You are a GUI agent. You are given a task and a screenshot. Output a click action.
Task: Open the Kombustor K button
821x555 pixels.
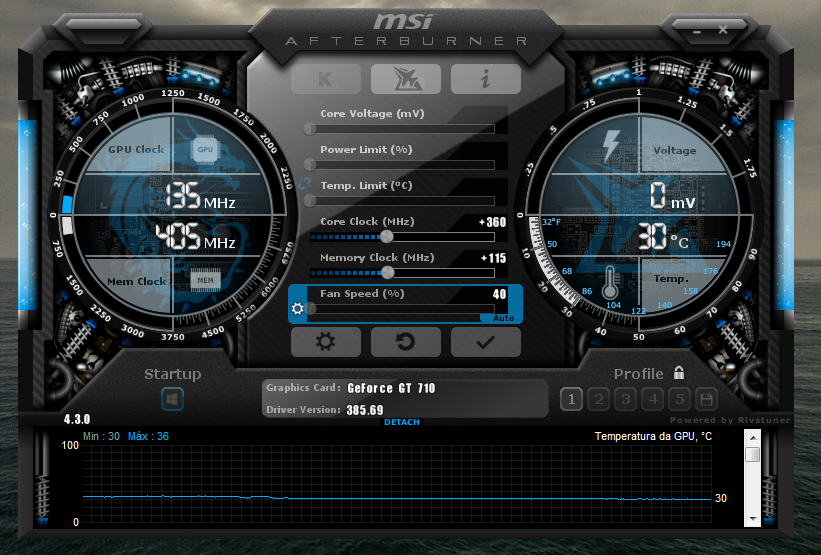tap(326, 79)
